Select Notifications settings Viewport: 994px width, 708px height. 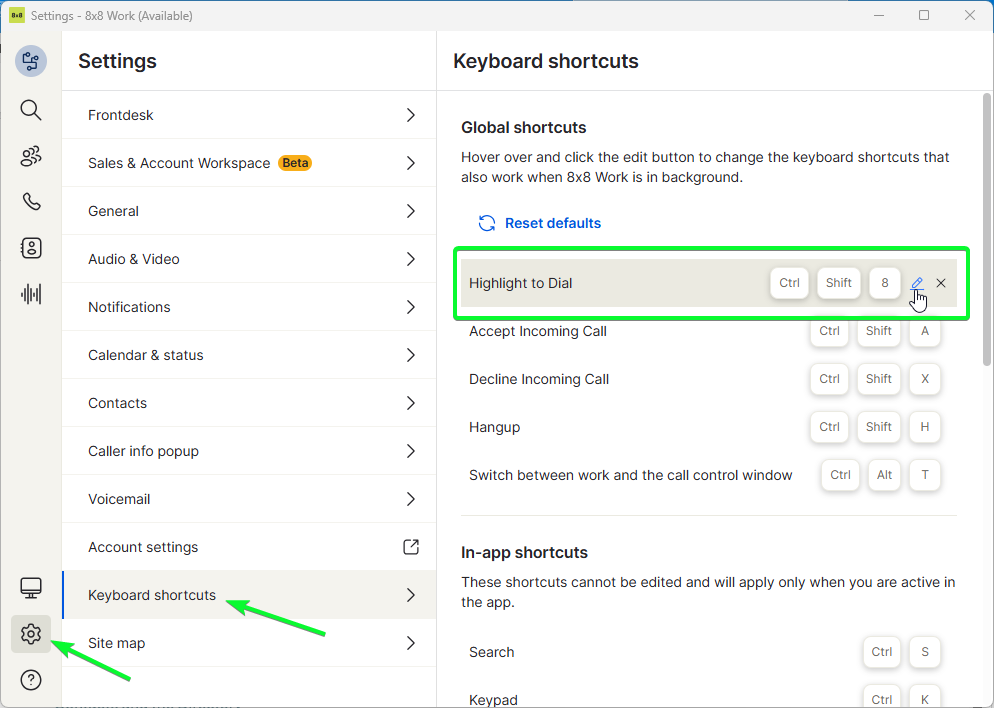[x=249, y=307]
